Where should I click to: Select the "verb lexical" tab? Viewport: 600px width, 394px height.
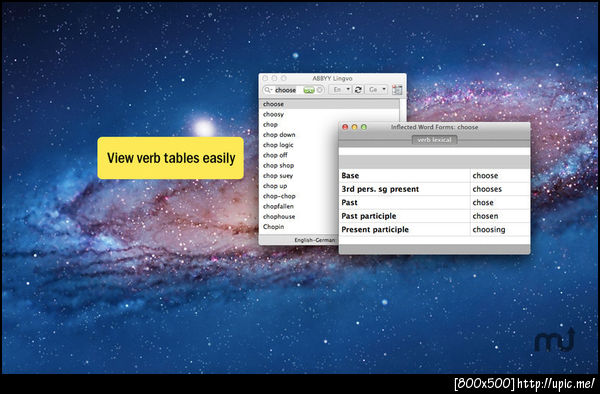[x=434, y=140]
